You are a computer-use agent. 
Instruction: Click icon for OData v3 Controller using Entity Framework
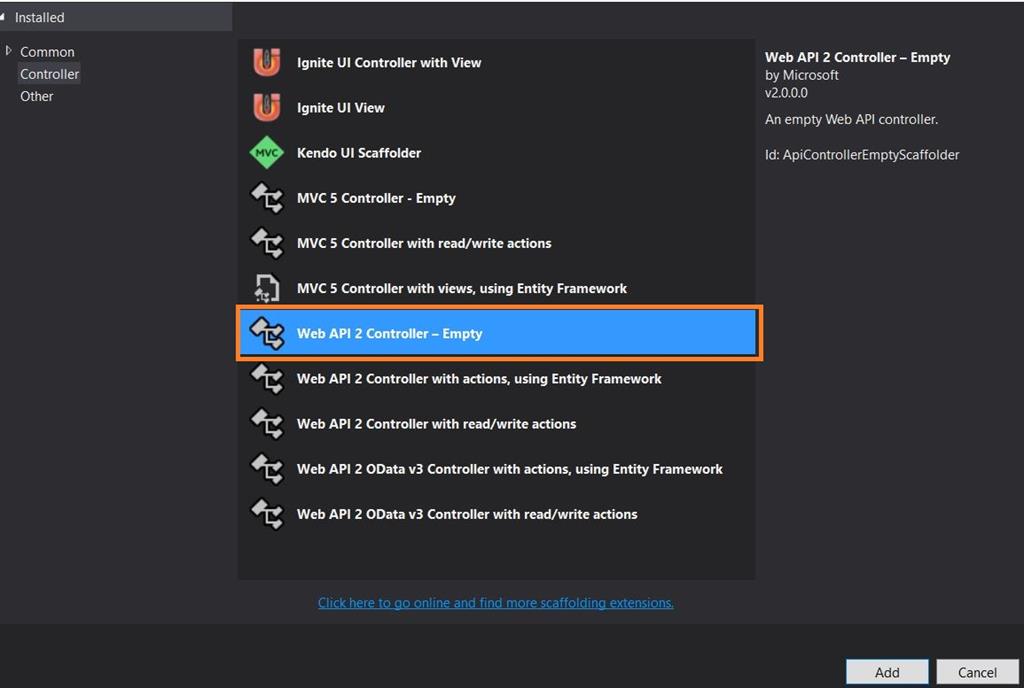267,469
